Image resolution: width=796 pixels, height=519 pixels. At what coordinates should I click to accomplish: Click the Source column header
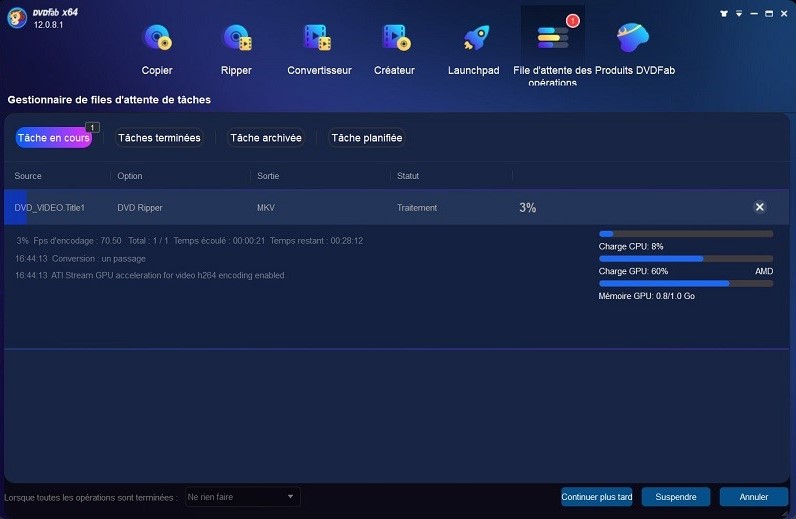pyautogui.click(x=28, y=176)
